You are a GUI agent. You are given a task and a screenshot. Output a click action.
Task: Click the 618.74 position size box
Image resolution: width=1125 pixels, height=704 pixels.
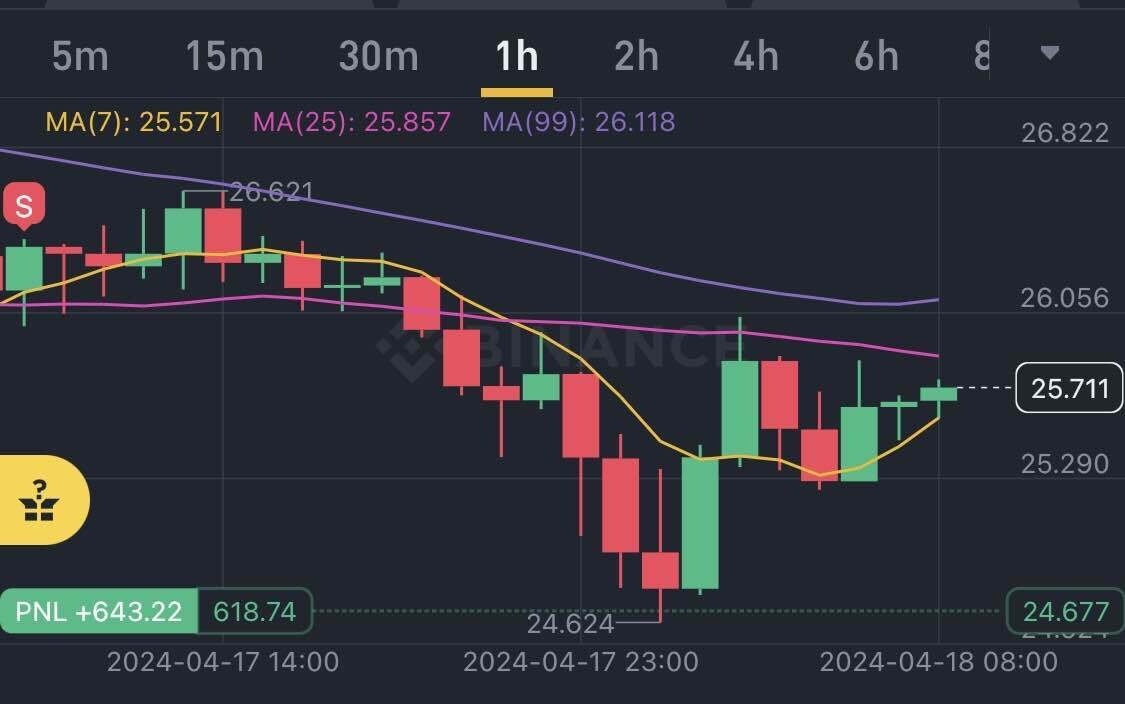255,611
